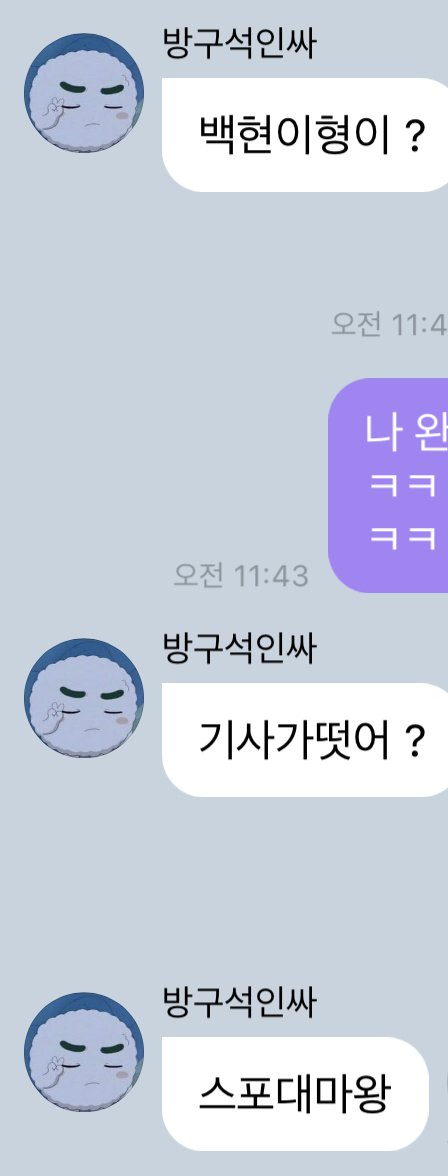View profile picture next to 스포대마왕 message

(83, 1052)
